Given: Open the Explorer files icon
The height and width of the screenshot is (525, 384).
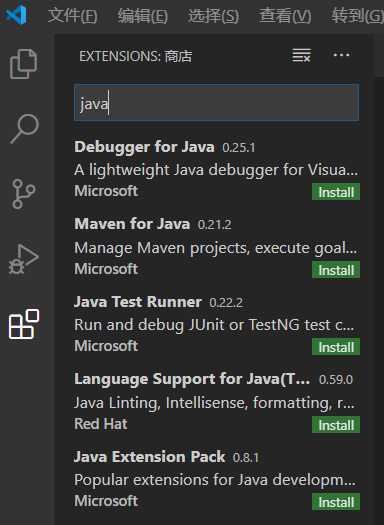Looking at the screenshot, I should [x=23, y=64].
